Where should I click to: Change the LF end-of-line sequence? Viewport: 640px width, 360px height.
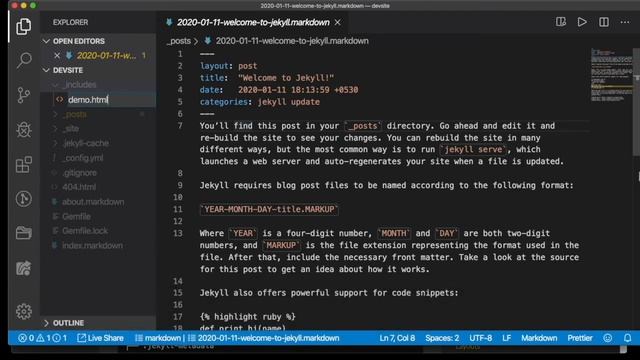[x=507, y=338]
